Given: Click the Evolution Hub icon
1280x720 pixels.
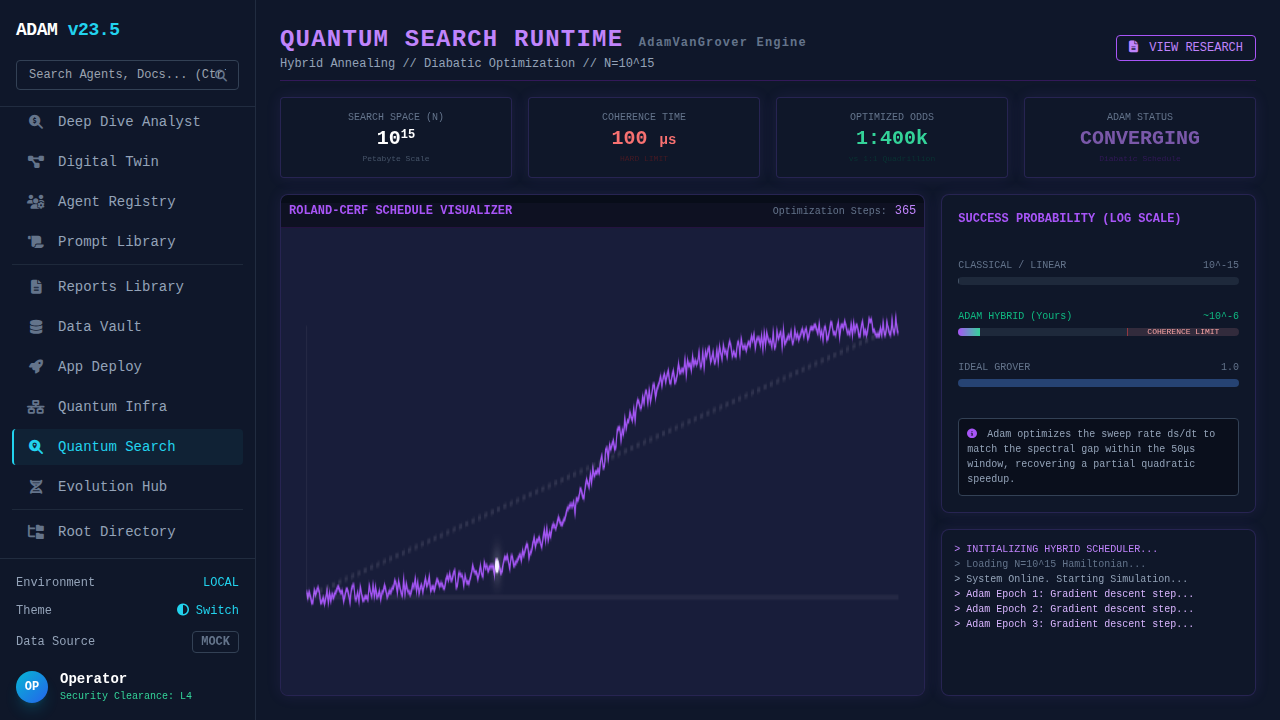Looking at the screenshot, I should 36,487.
